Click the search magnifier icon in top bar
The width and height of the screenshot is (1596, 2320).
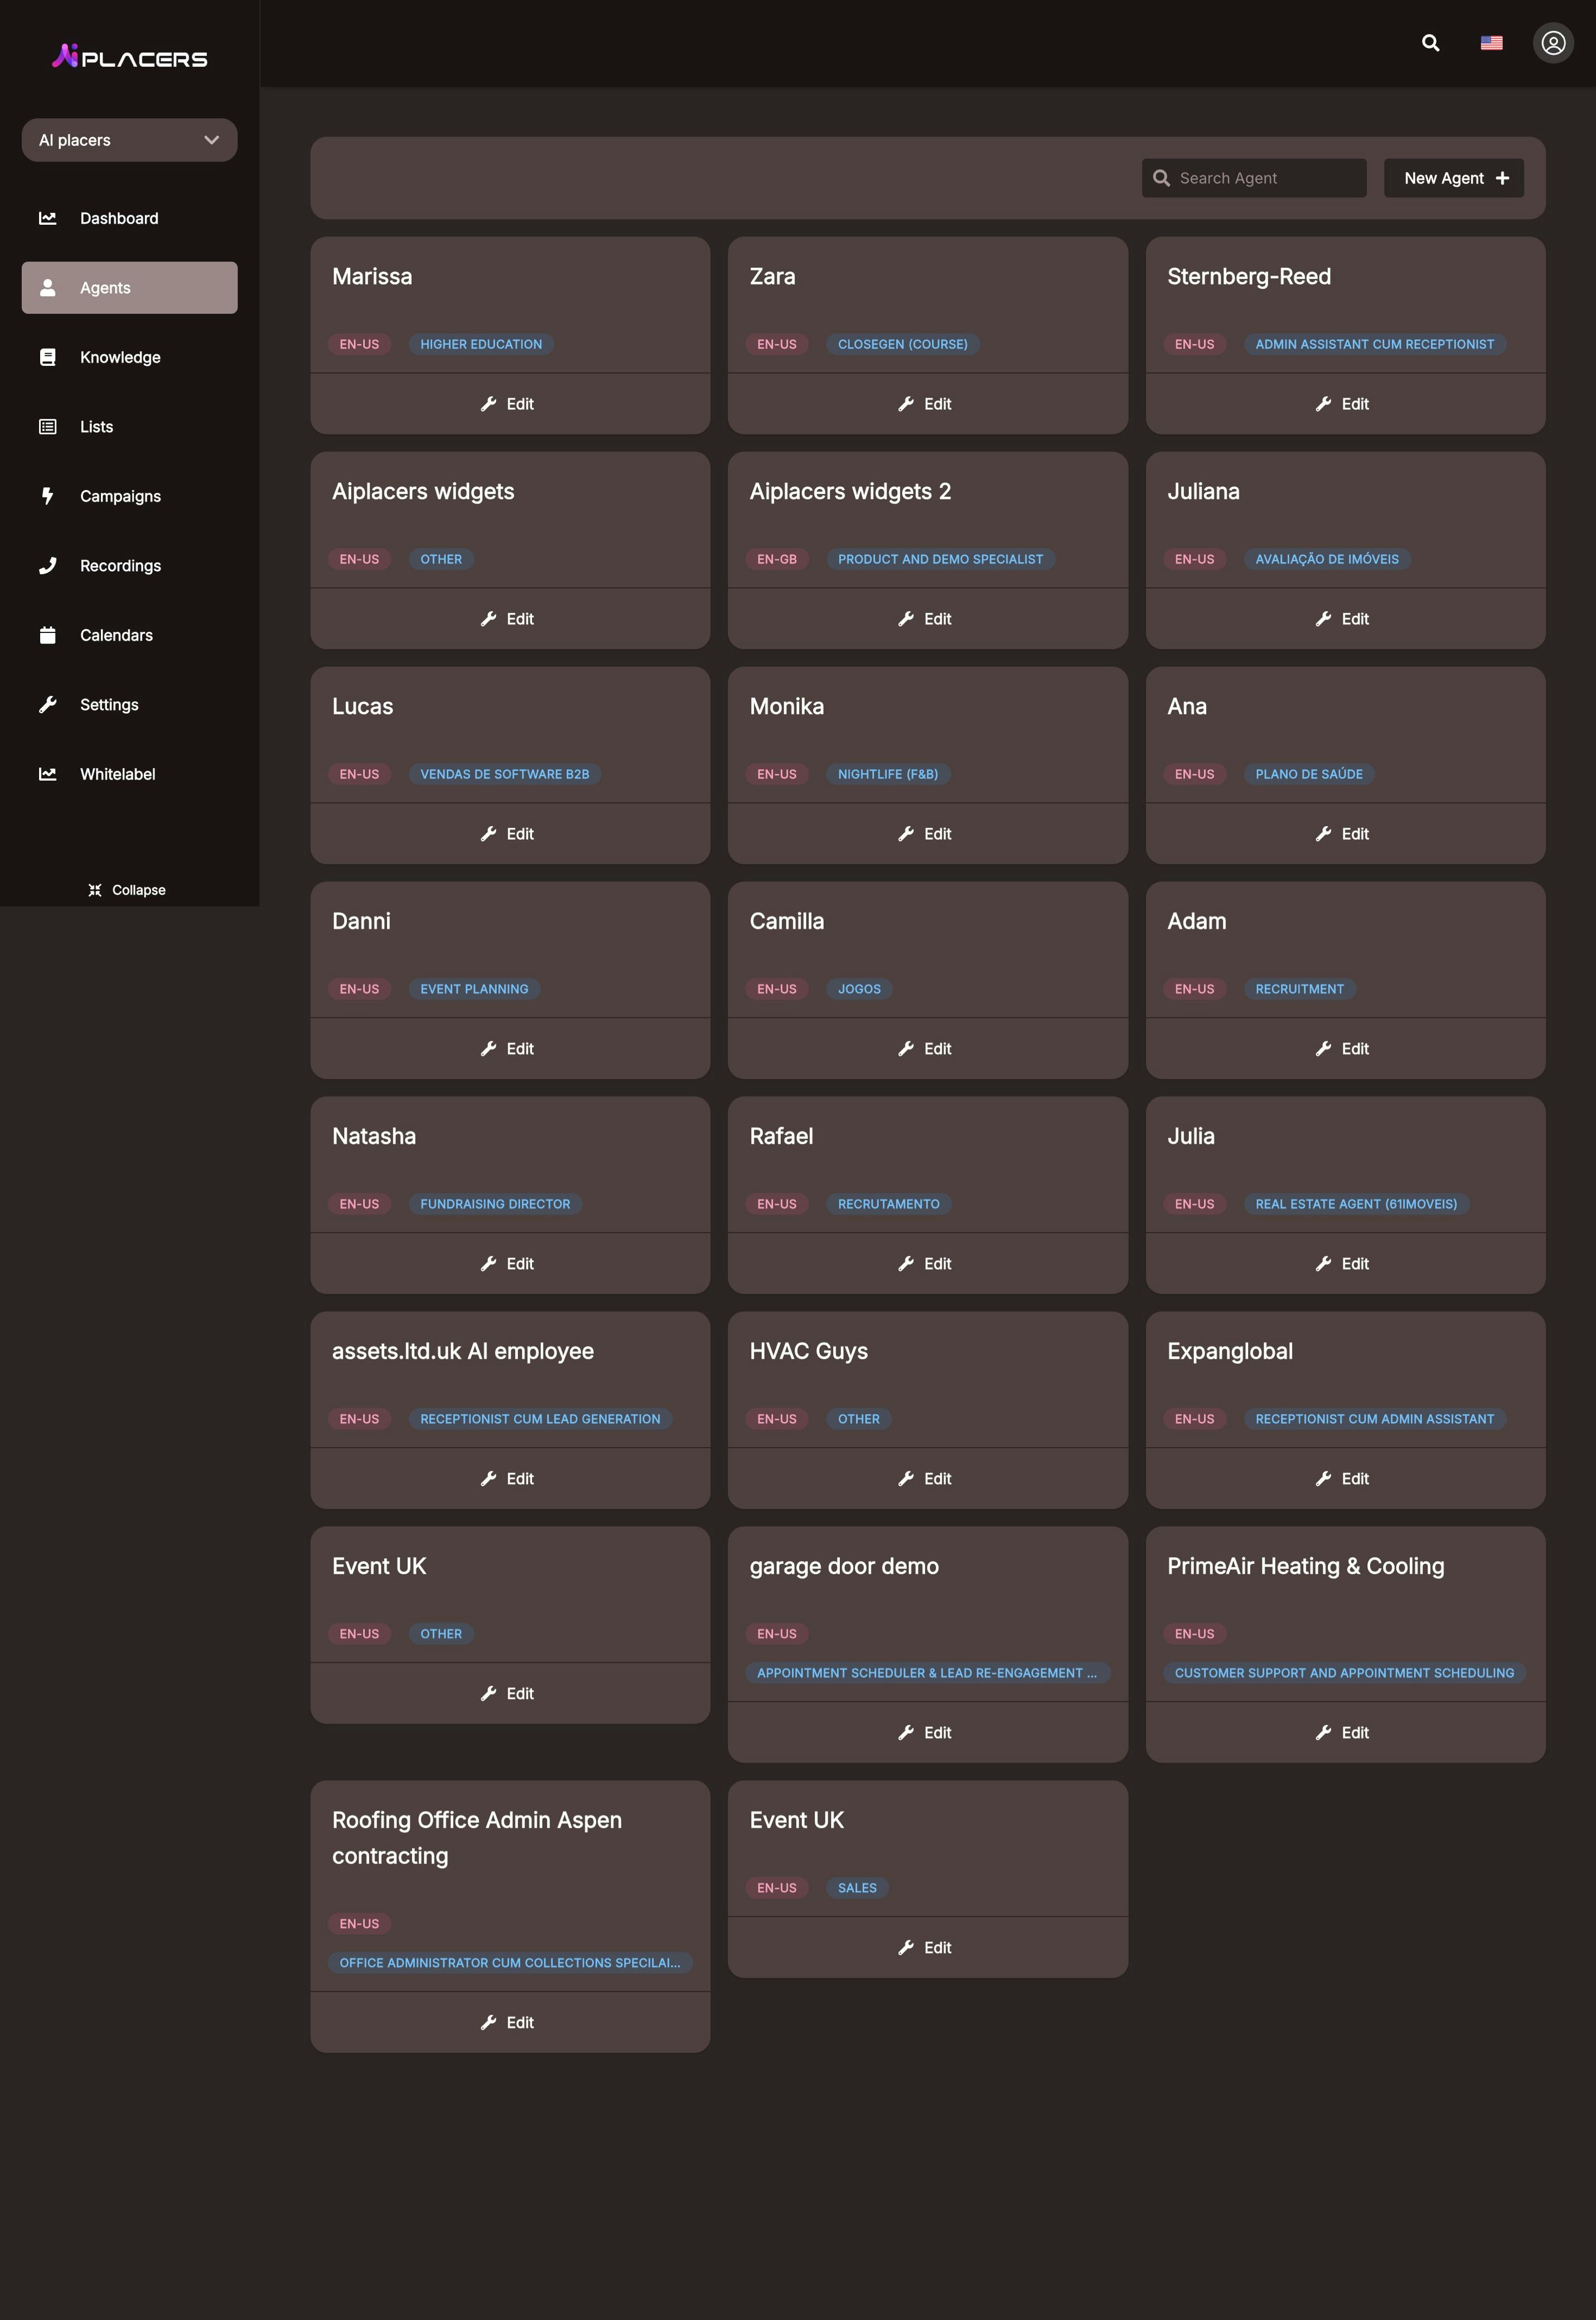(x=1430, y=43)
